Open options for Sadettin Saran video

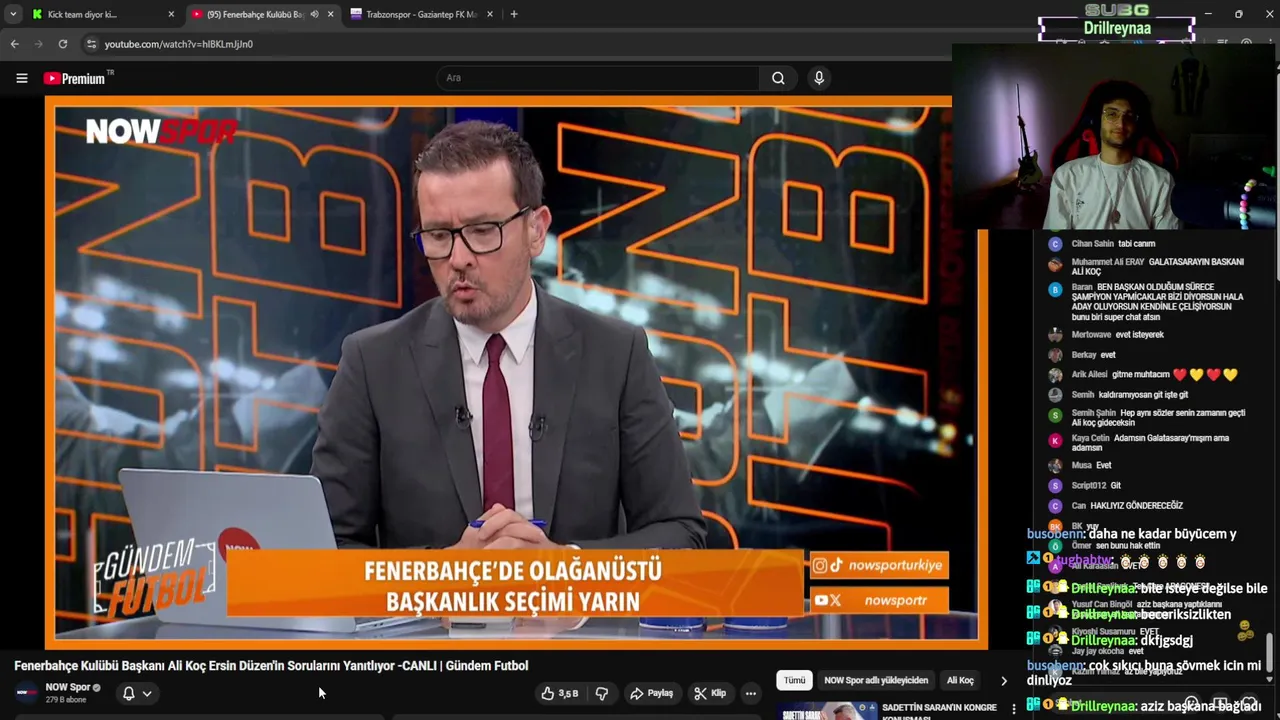point(1014,708)
